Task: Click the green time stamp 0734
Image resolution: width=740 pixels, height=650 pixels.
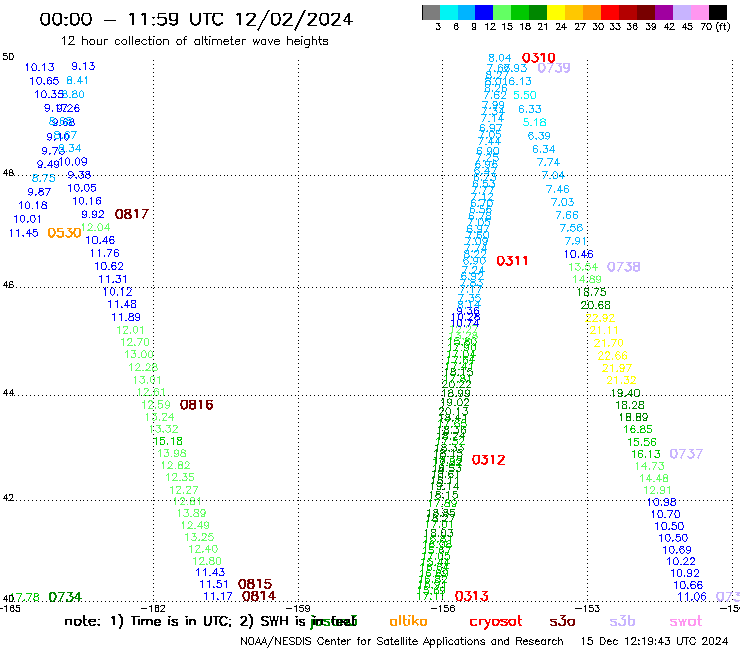Action: click(65, 597)
